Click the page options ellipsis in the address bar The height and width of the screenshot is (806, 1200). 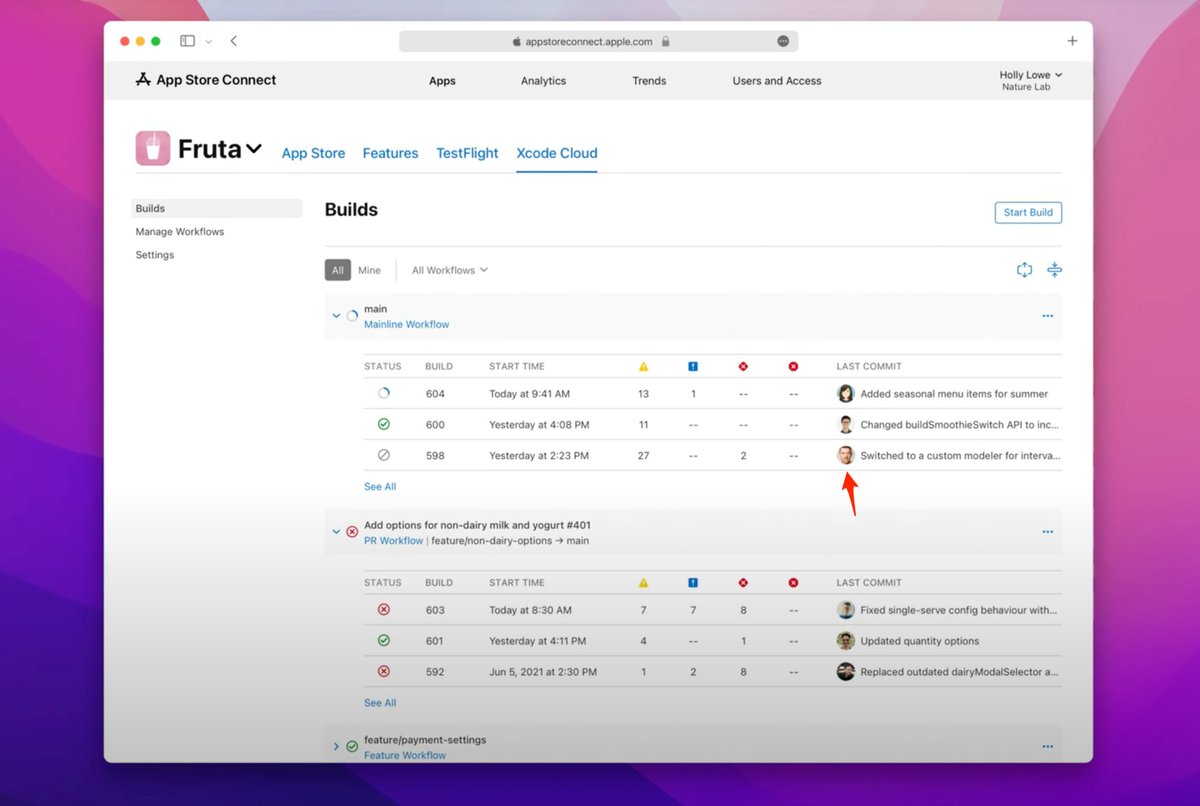(783, 41)
